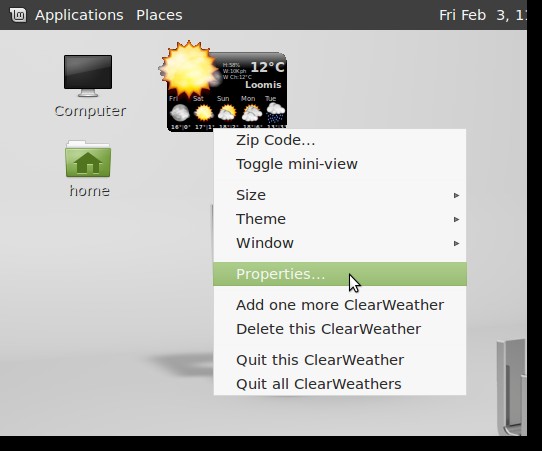
Task: Click Monday's cloudy forecast icon
Action: (251, 113)
